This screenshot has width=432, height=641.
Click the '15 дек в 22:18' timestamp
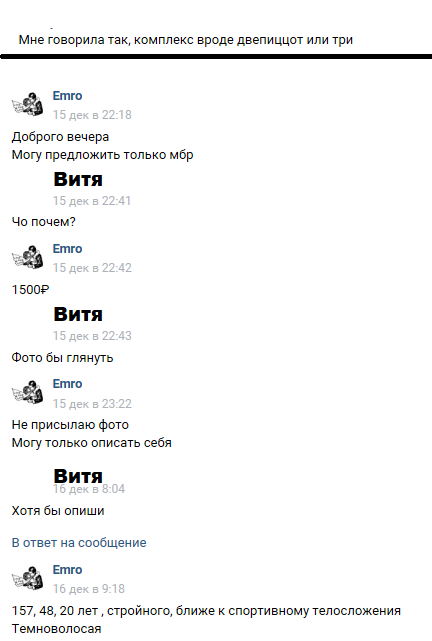tap(92, 115)
